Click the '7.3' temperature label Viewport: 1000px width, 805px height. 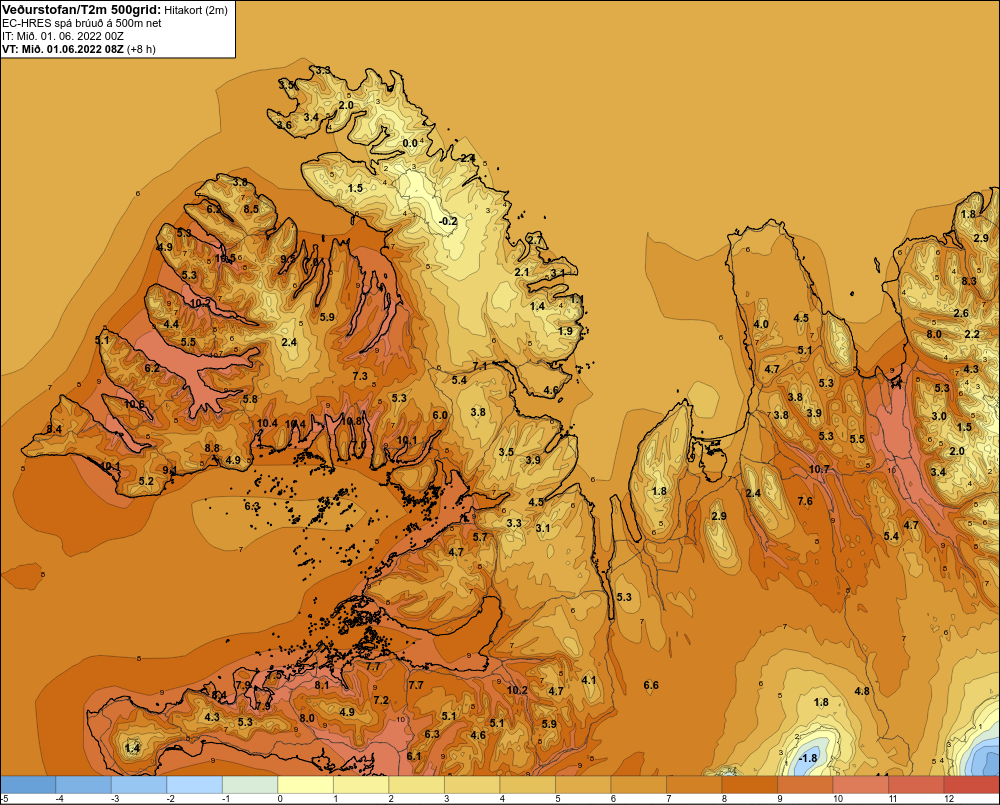click(360, 376)
